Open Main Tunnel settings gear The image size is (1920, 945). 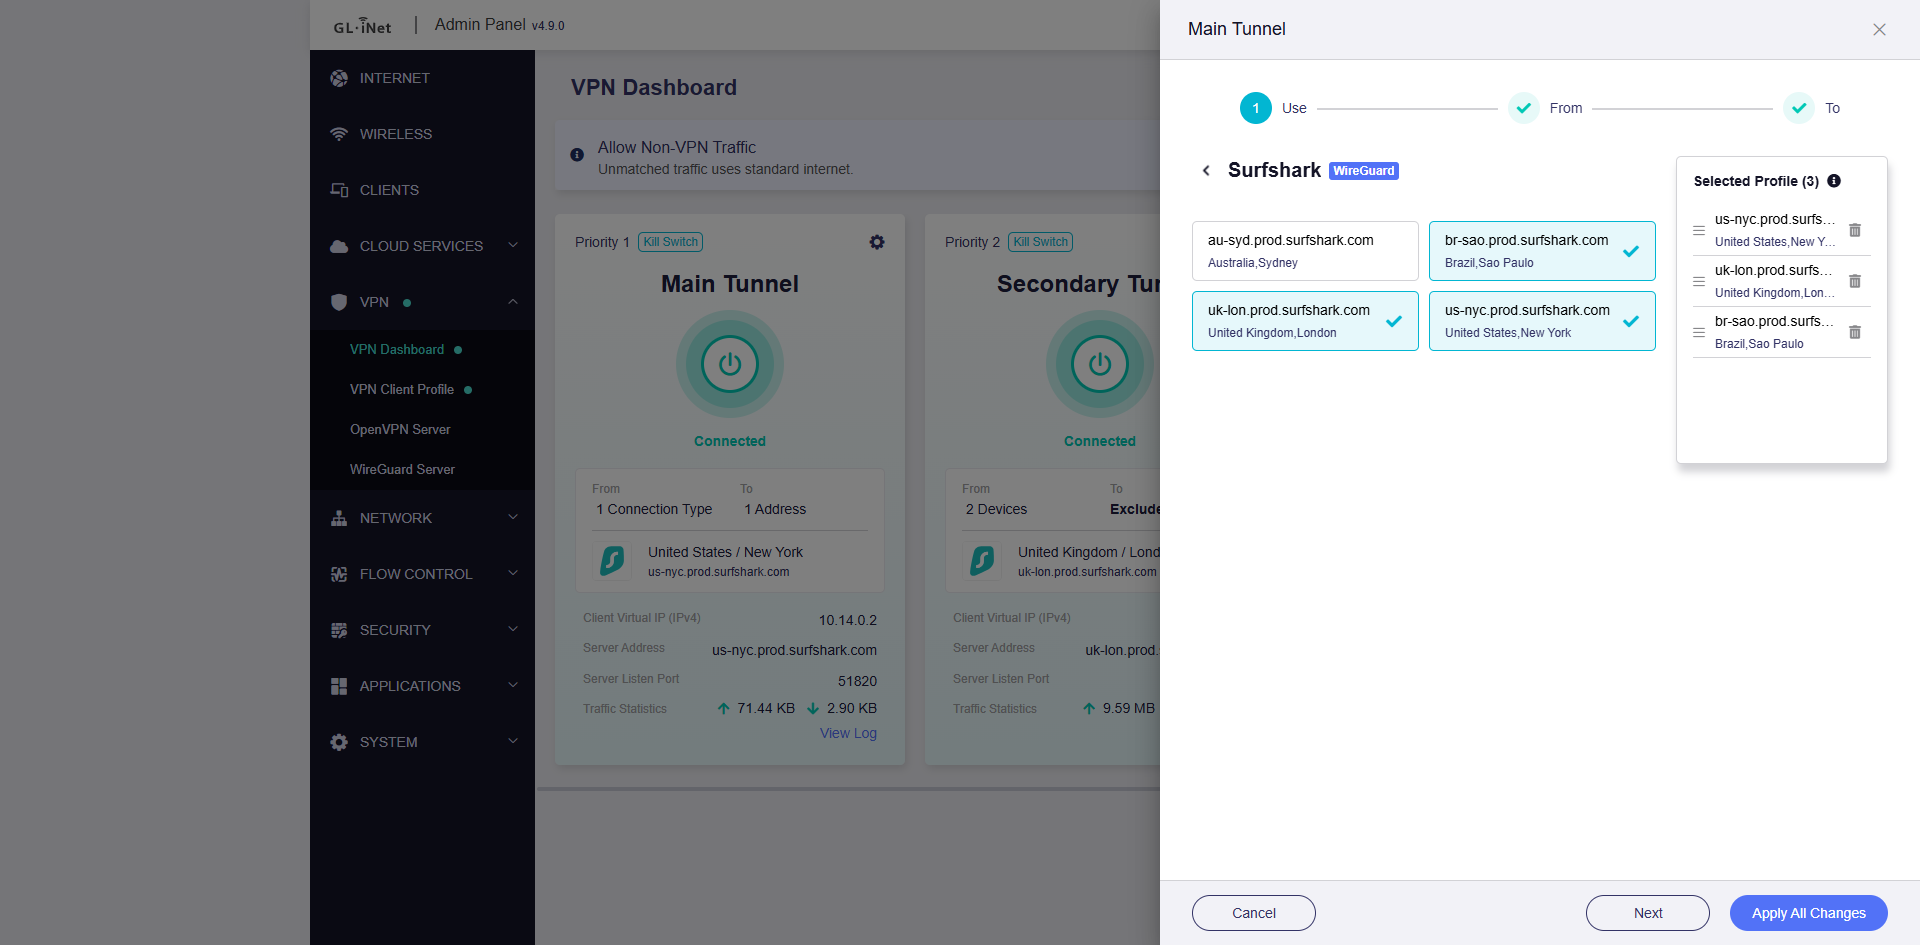[x=877, y=242]
